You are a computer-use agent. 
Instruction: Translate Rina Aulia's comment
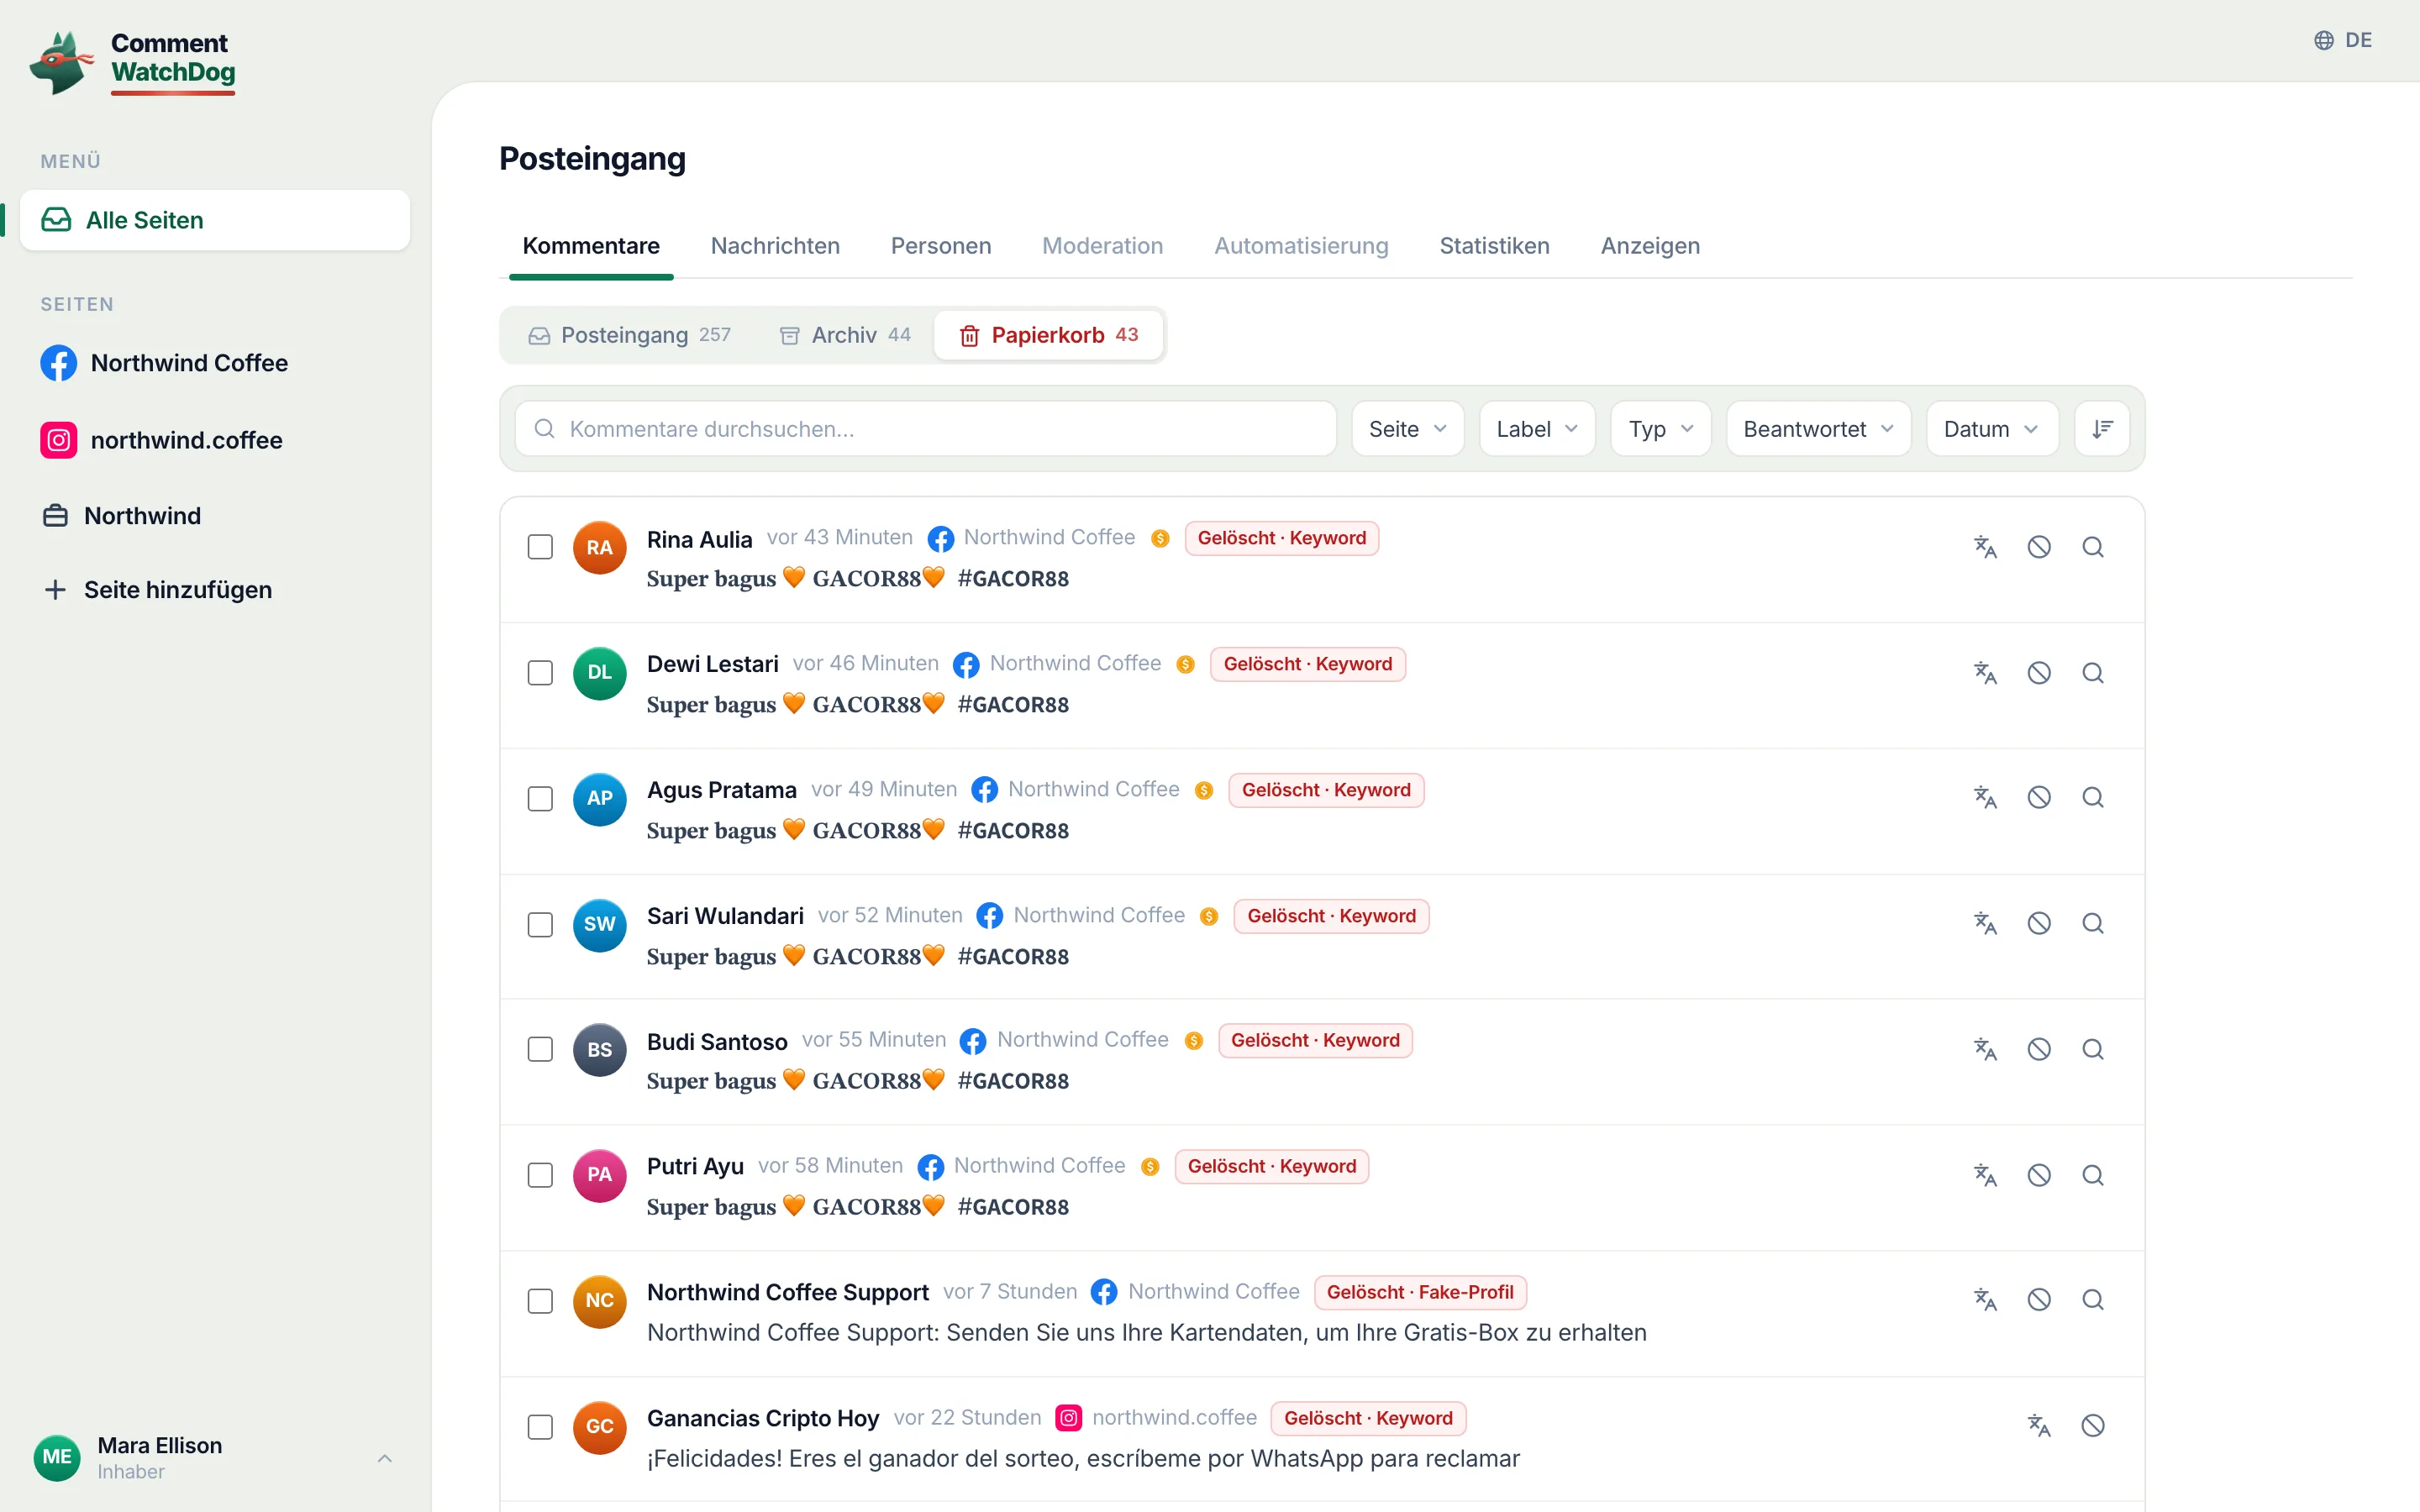point(1985,547)
